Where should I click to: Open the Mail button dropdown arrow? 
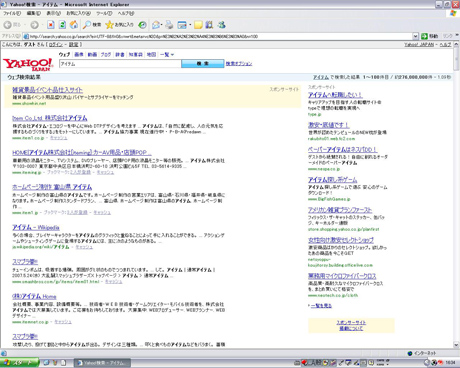tap(162, 25)
